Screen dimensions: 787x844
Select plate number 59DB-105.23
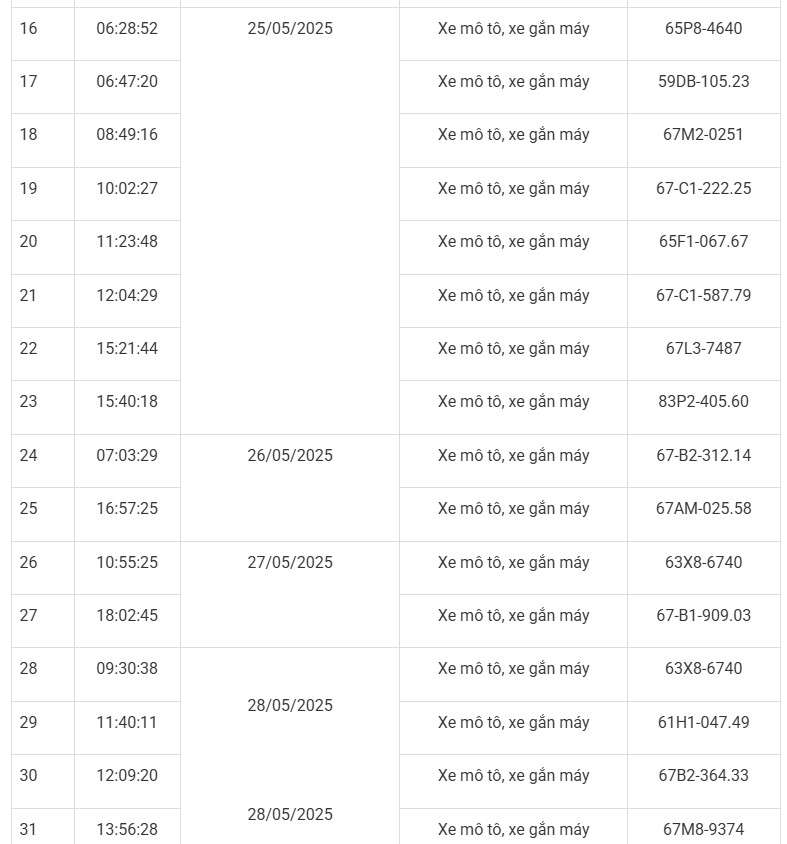pos(703,82)
